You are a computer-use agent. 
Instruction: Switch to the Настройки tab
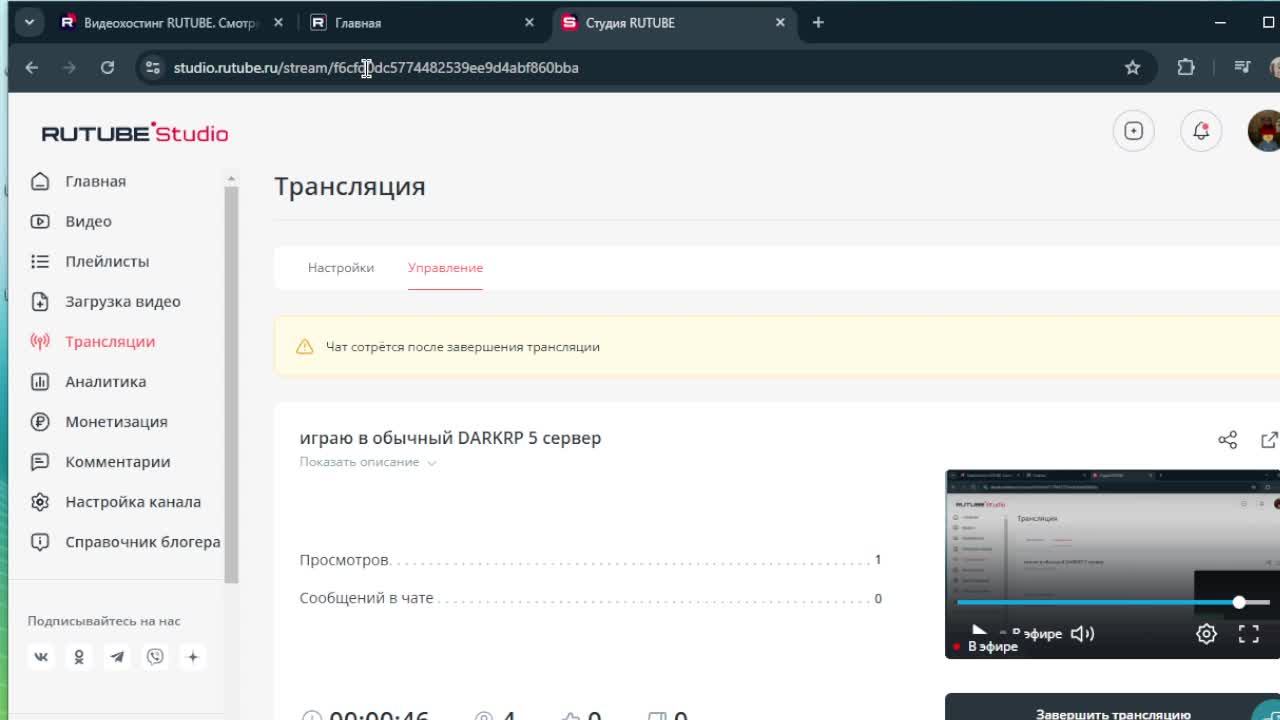[x=341, y=267]
